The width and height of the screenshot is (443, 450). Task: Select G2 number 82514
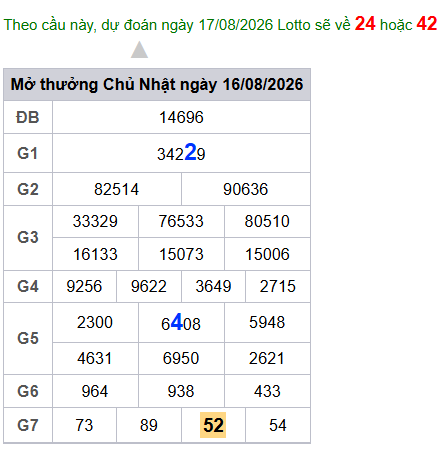coord(116,189)
